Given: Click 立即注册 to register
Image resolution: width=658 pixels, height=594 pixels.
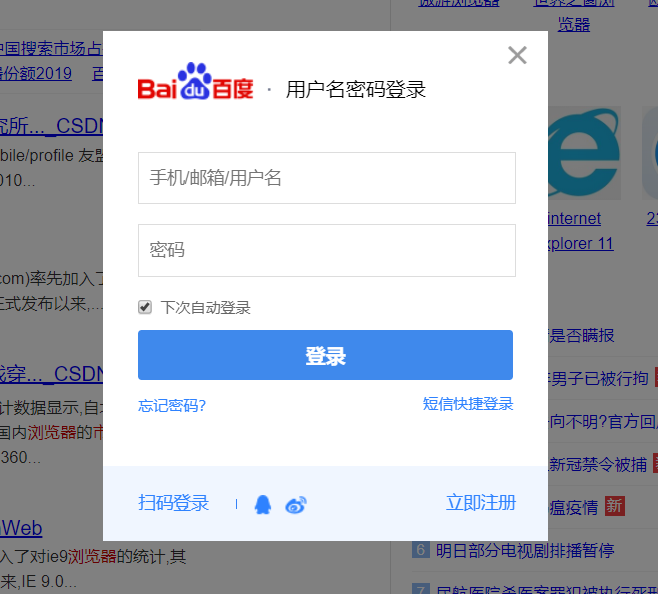Looking at the screenshot, I should pyautogui.click(x=481, y=503).
